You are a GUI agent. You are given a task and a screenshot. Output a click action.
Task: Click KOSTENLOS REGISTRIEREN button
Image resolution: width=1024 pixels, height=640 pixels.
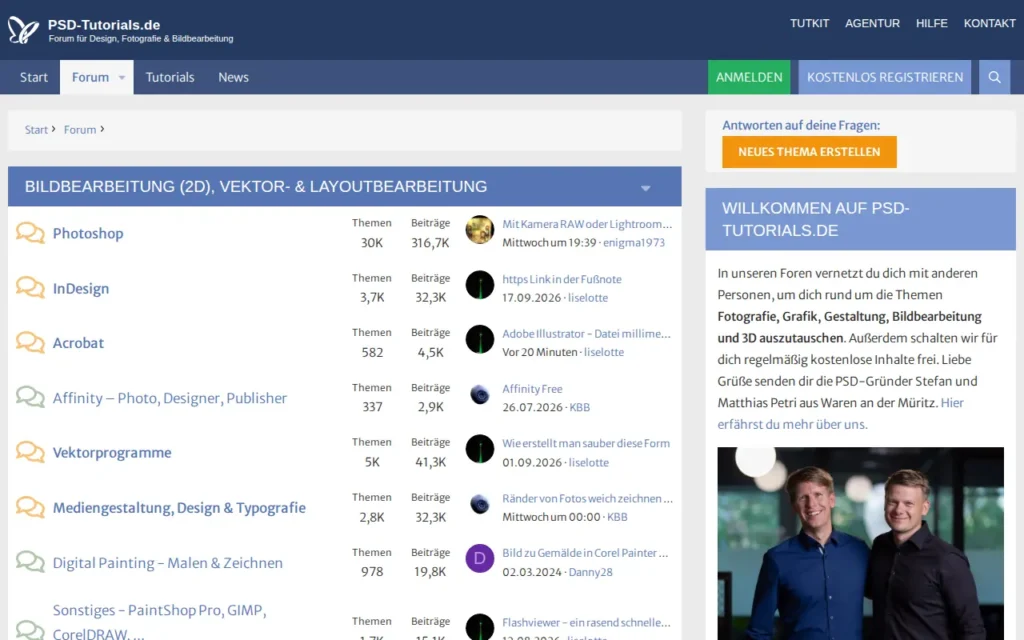884,77
